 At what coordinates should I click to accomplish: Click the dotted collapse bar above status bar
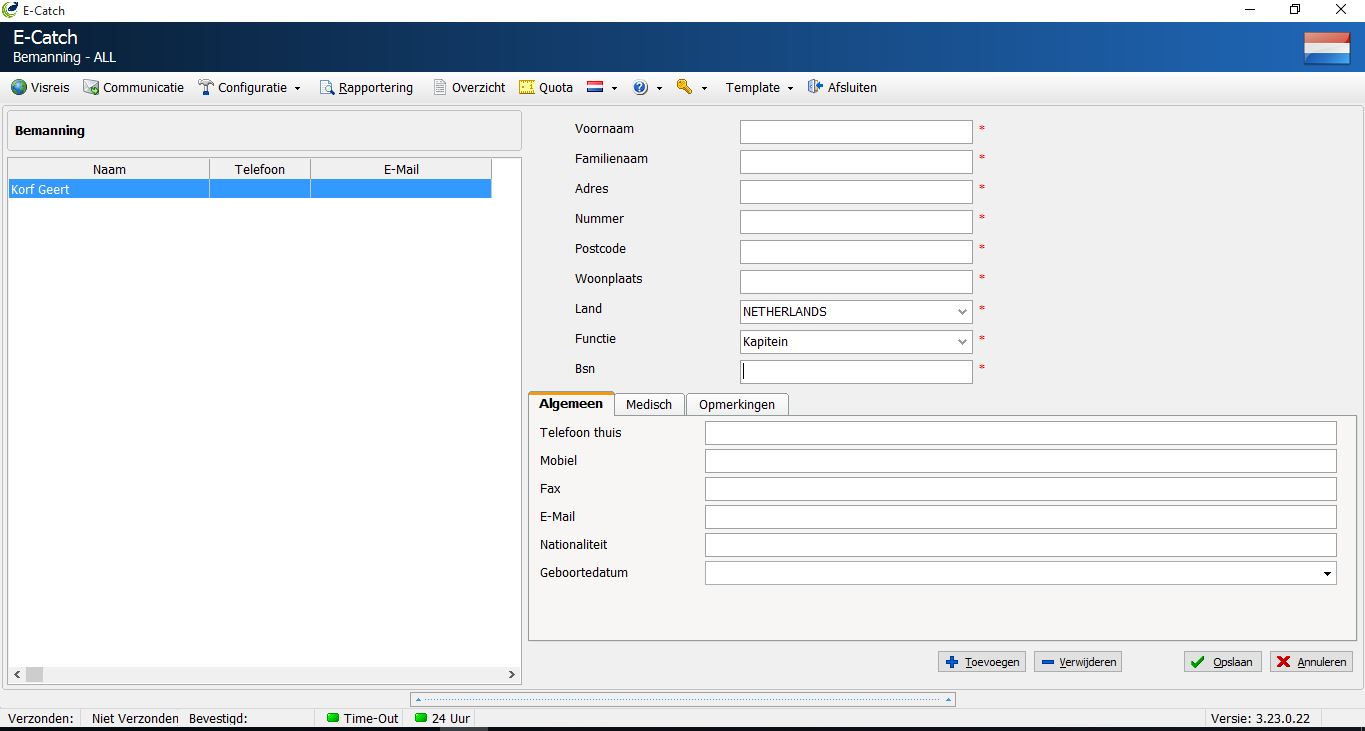682,700
